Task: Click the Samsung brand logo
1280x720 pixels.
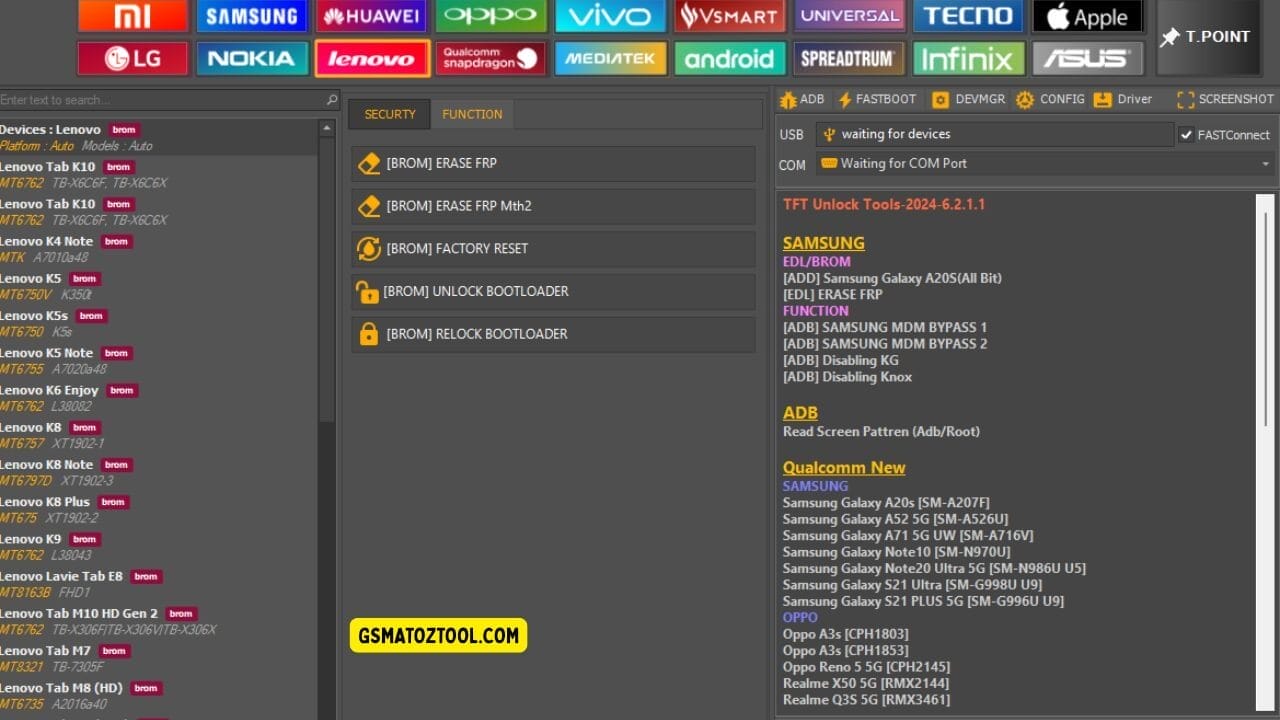Action: coord(252,16)
